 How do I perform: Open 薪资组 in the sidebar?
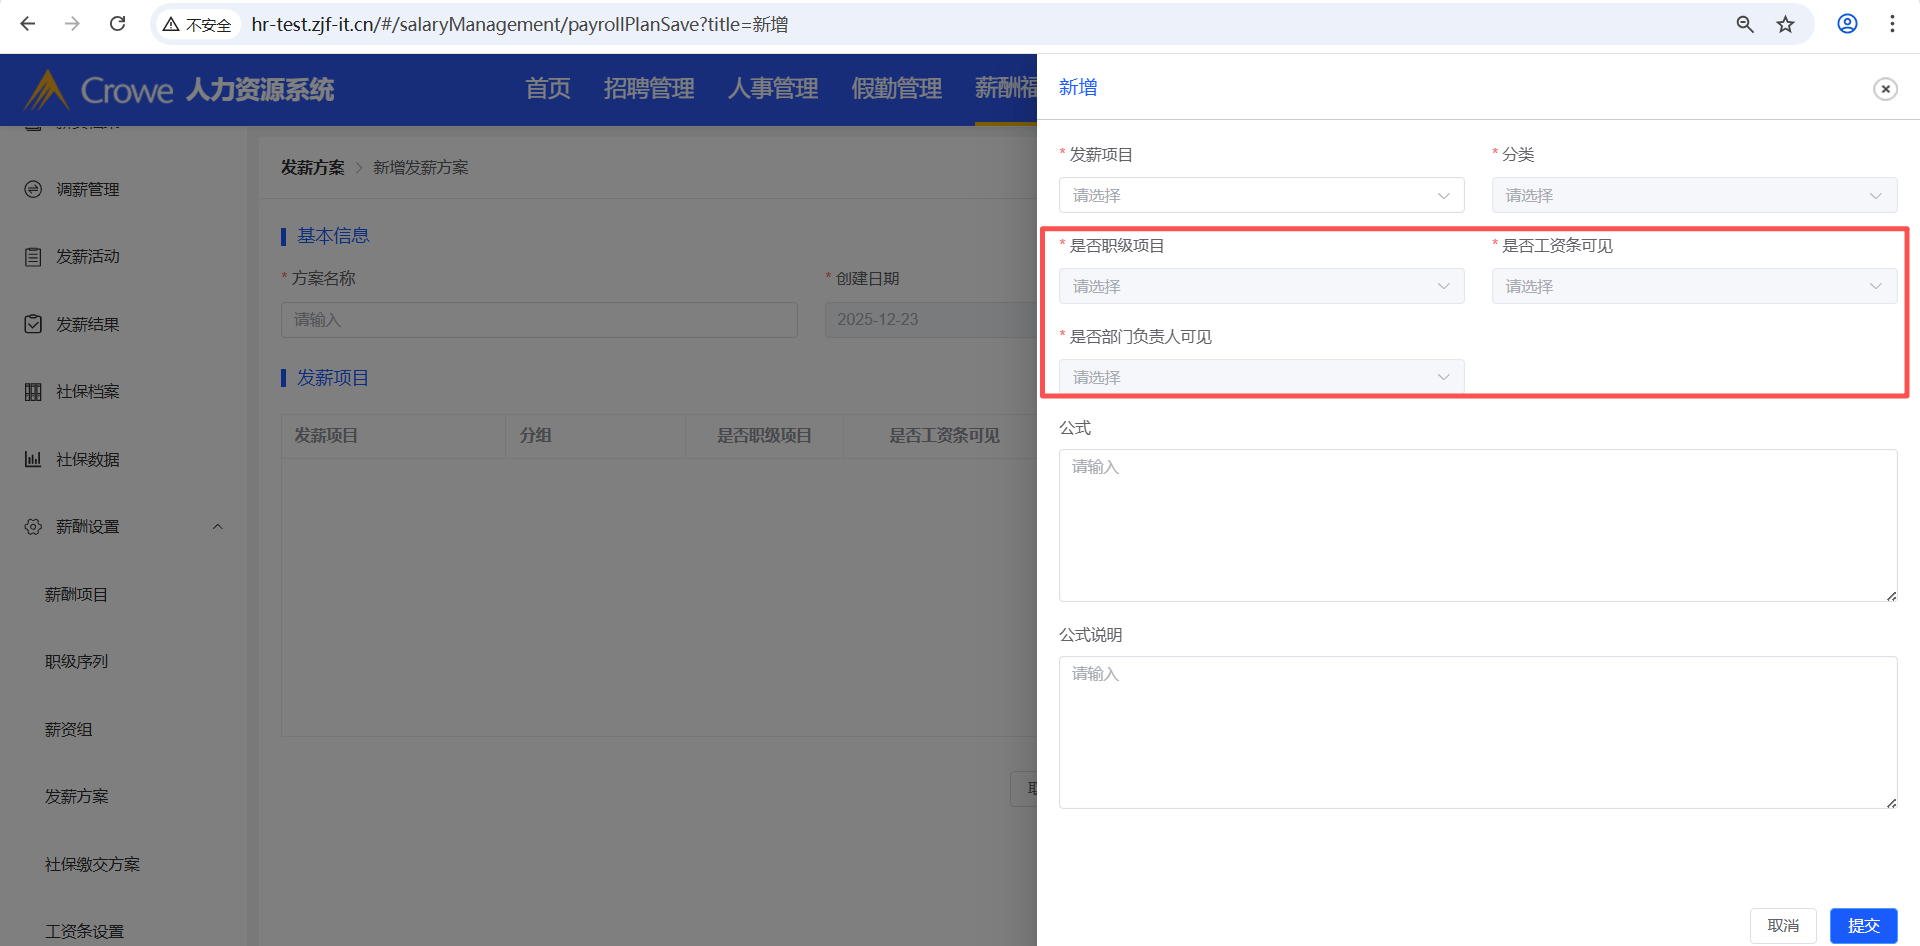pos(68,729)
